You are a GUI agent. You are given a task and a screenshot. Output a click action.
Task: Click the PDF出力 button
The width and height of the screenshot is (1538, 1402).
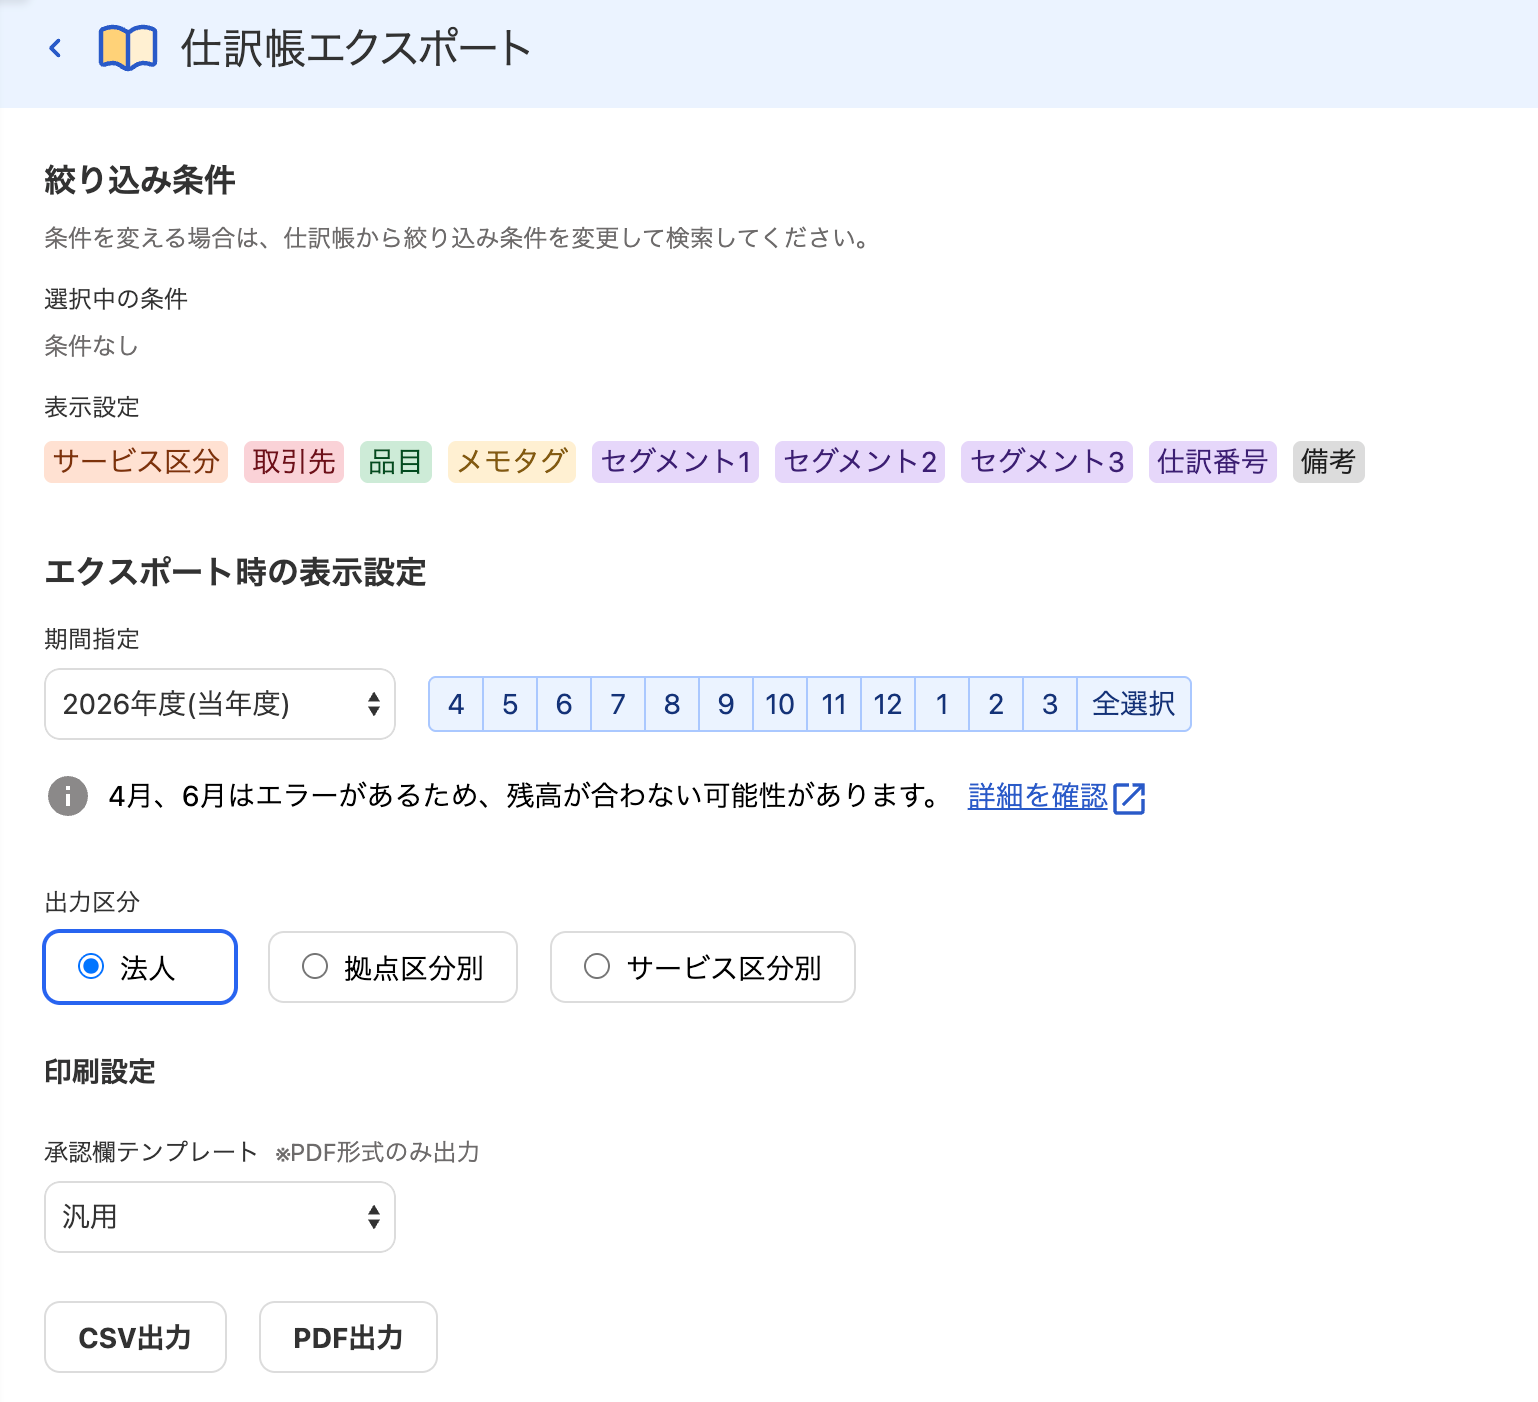pos(348,1337)
